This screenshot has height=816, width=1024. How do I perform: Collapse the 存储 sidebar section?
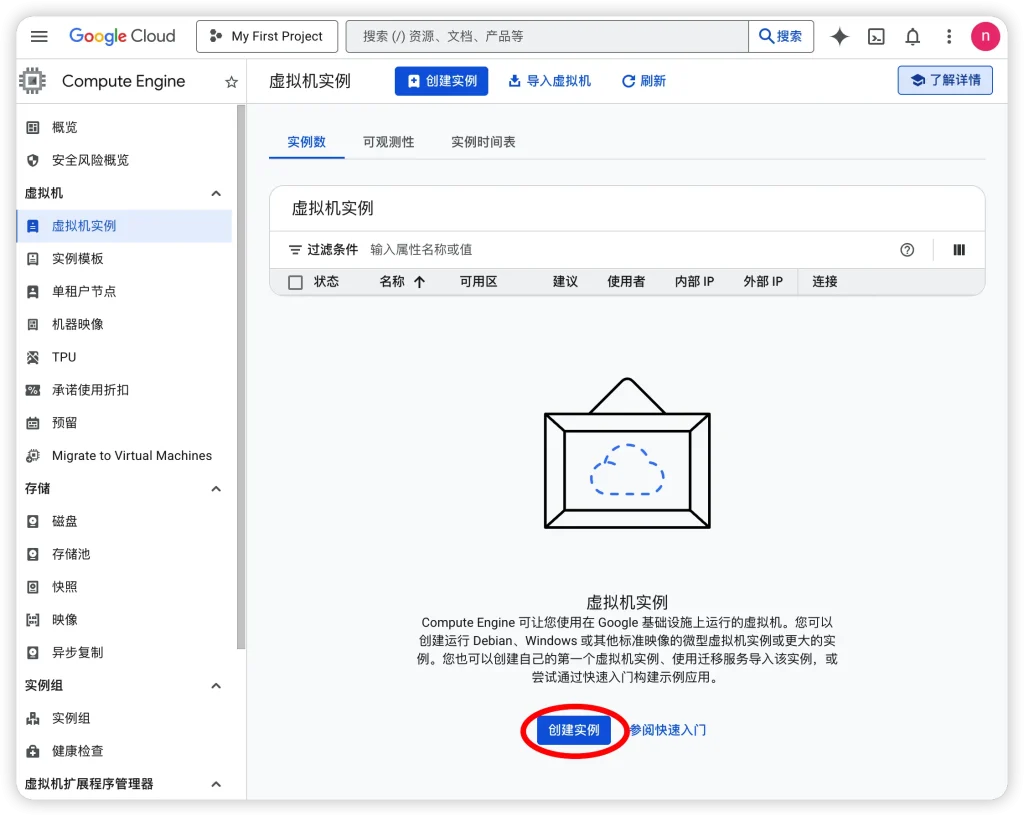click(x=216, y=488)
